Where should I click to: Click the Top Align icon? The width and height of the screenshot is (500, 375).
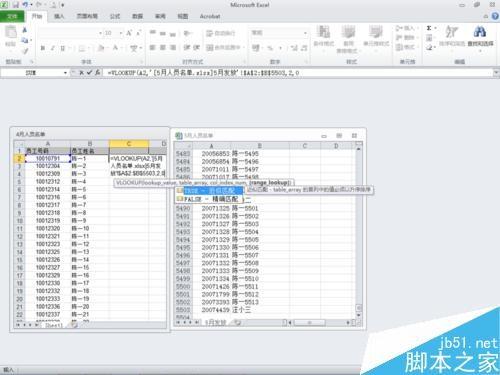tap(153, 33)
